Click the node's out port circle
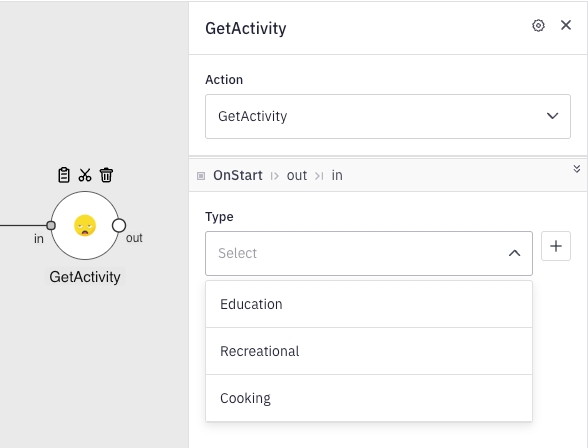 119,225
